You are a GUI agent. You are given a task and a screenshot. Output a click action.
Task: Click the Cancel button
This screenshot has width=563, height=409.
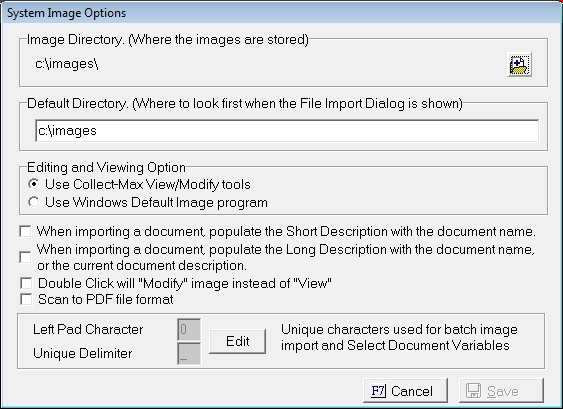(405, 391)
